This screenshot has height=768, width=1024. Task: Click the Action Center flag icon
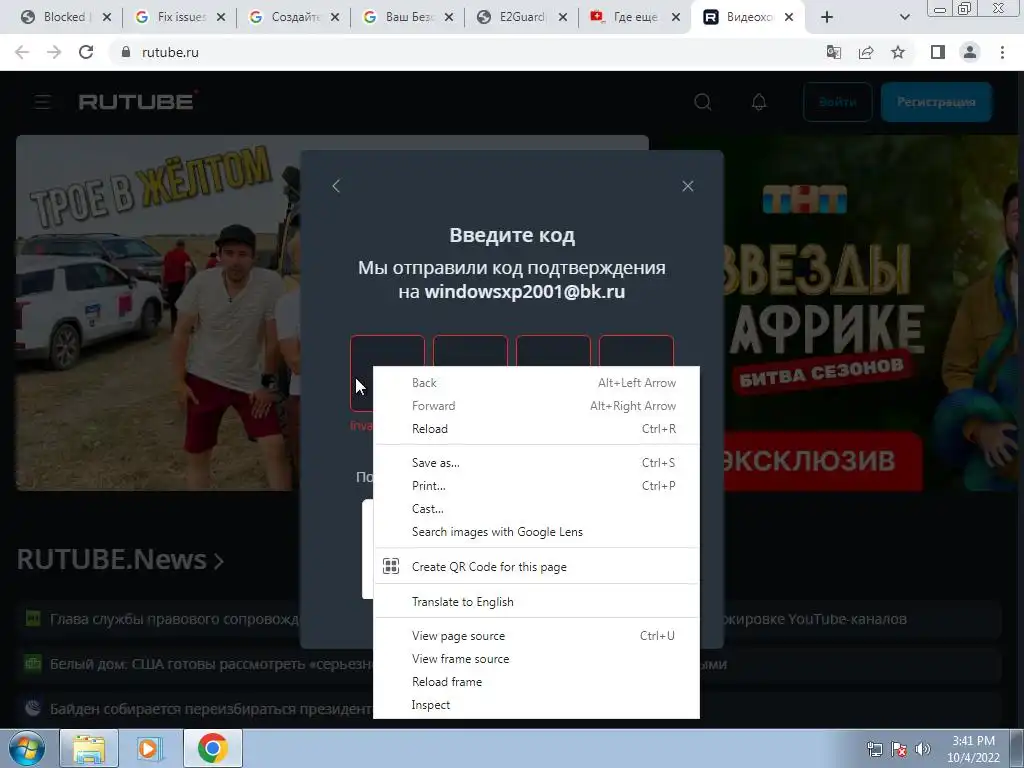pos(899,749)
